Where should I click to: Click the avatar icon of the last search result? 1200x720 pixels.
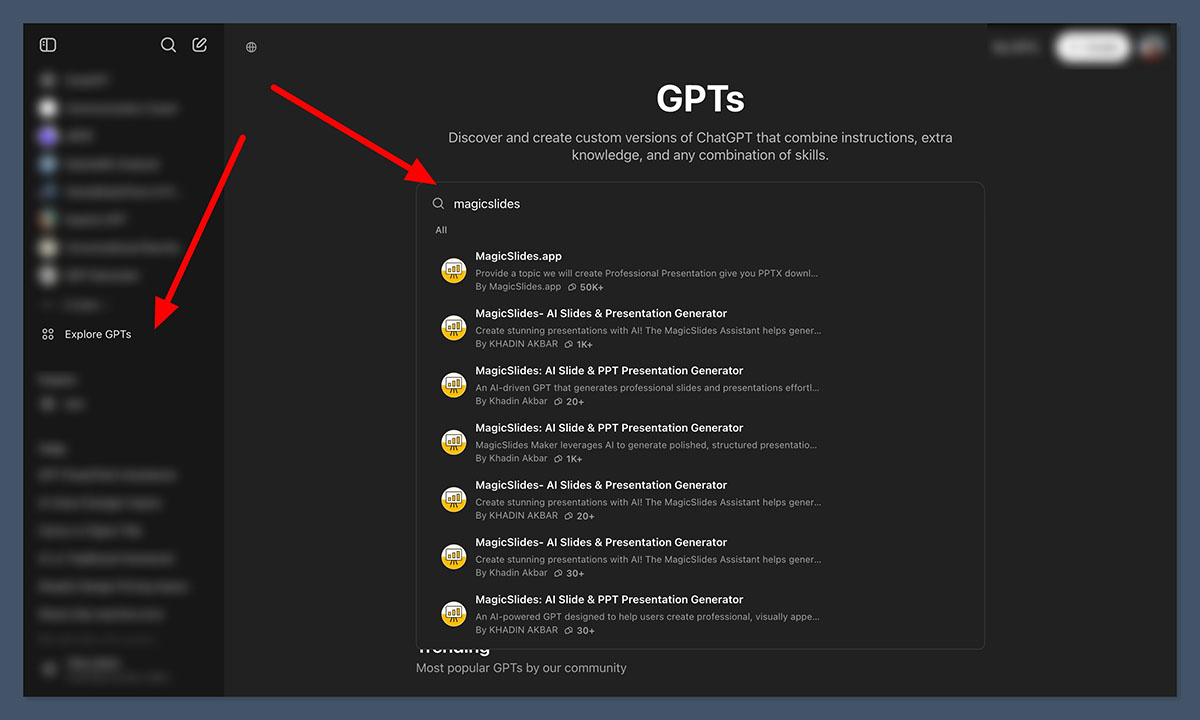point(453,613)
